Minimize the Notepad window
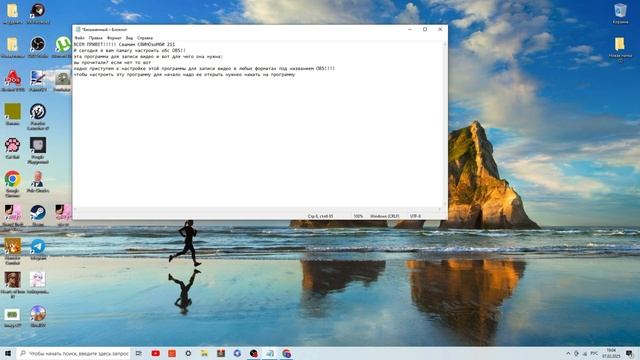Viewport: 640px width, 360px height. coord(410,29)
